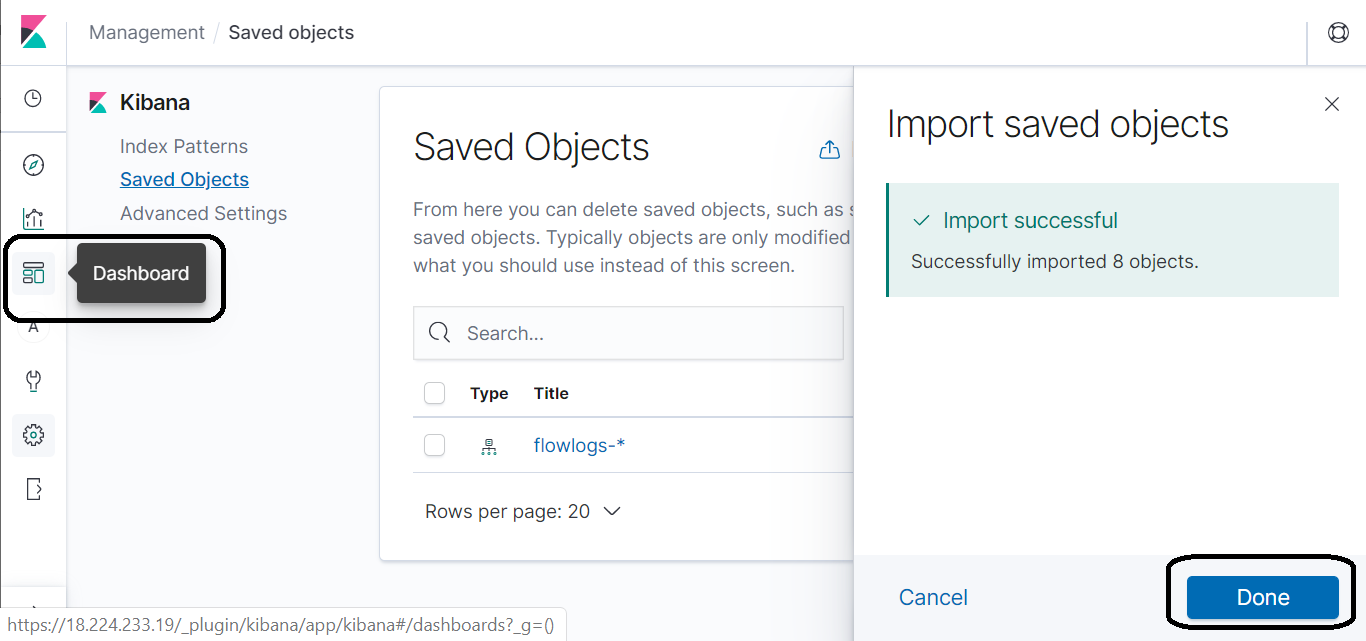Image resolution: width=1366 pixels, height=641 pixels.
Task: Open the Index Patterns section
Action: click(184, 146)
